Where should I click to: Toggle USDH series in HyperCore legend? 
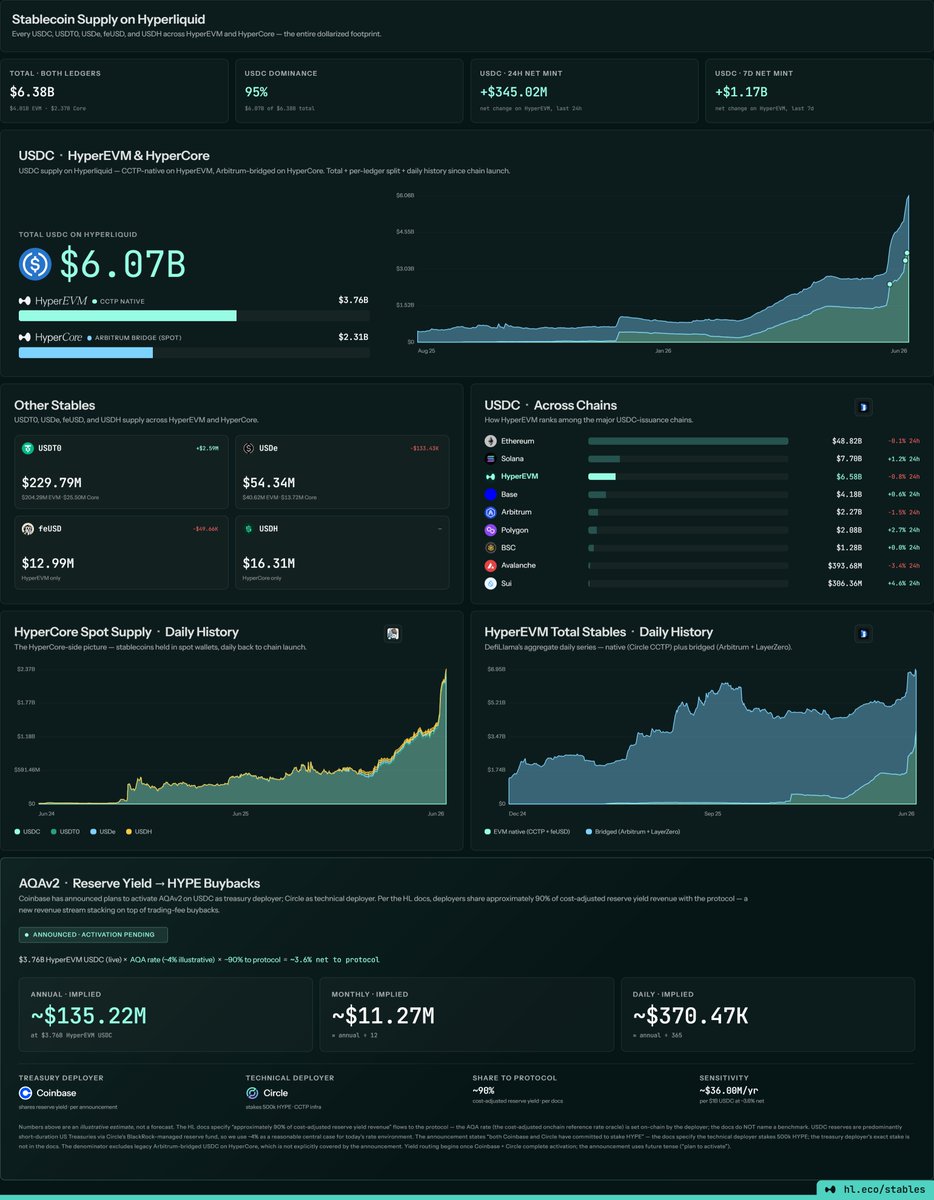pos(139,831)
